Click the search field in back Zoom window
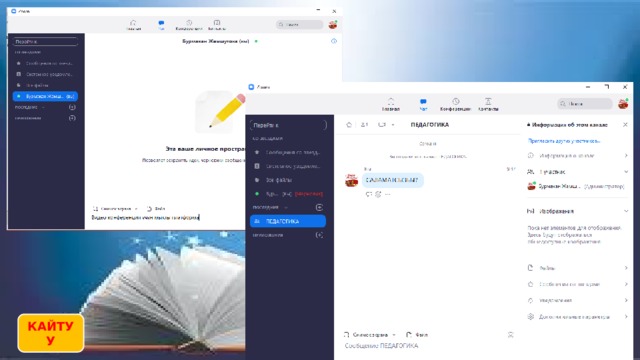 tap(299, 24)
